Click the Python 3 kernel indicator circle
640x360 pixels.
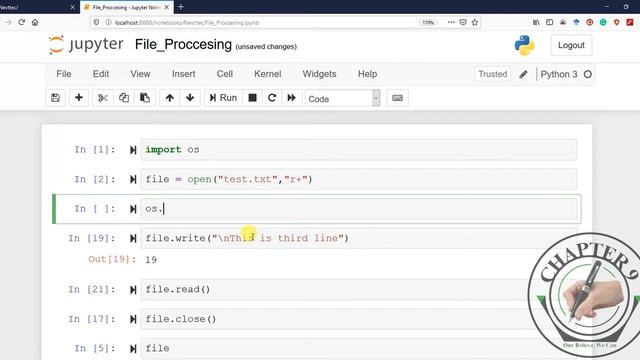pyautogui.click(x=588, y=74)
